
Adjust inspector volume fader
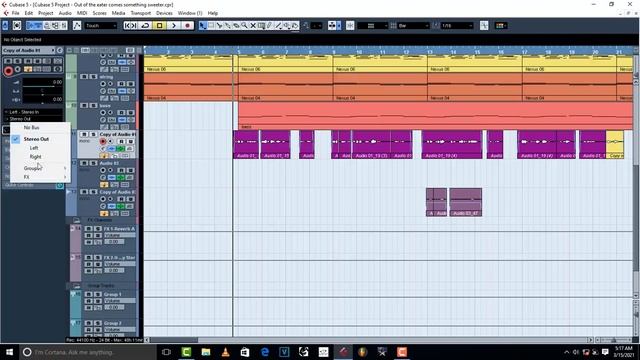pos(42,84)
